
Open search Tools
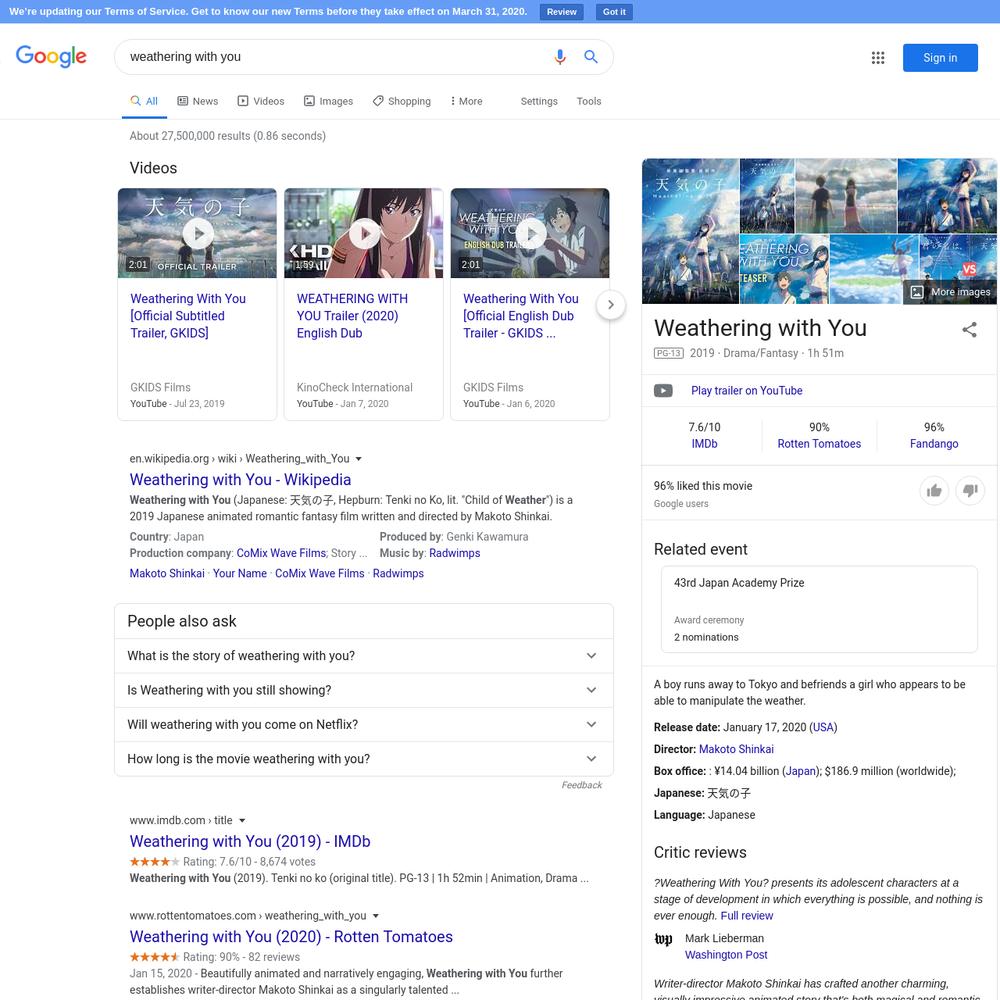point(589,101)
